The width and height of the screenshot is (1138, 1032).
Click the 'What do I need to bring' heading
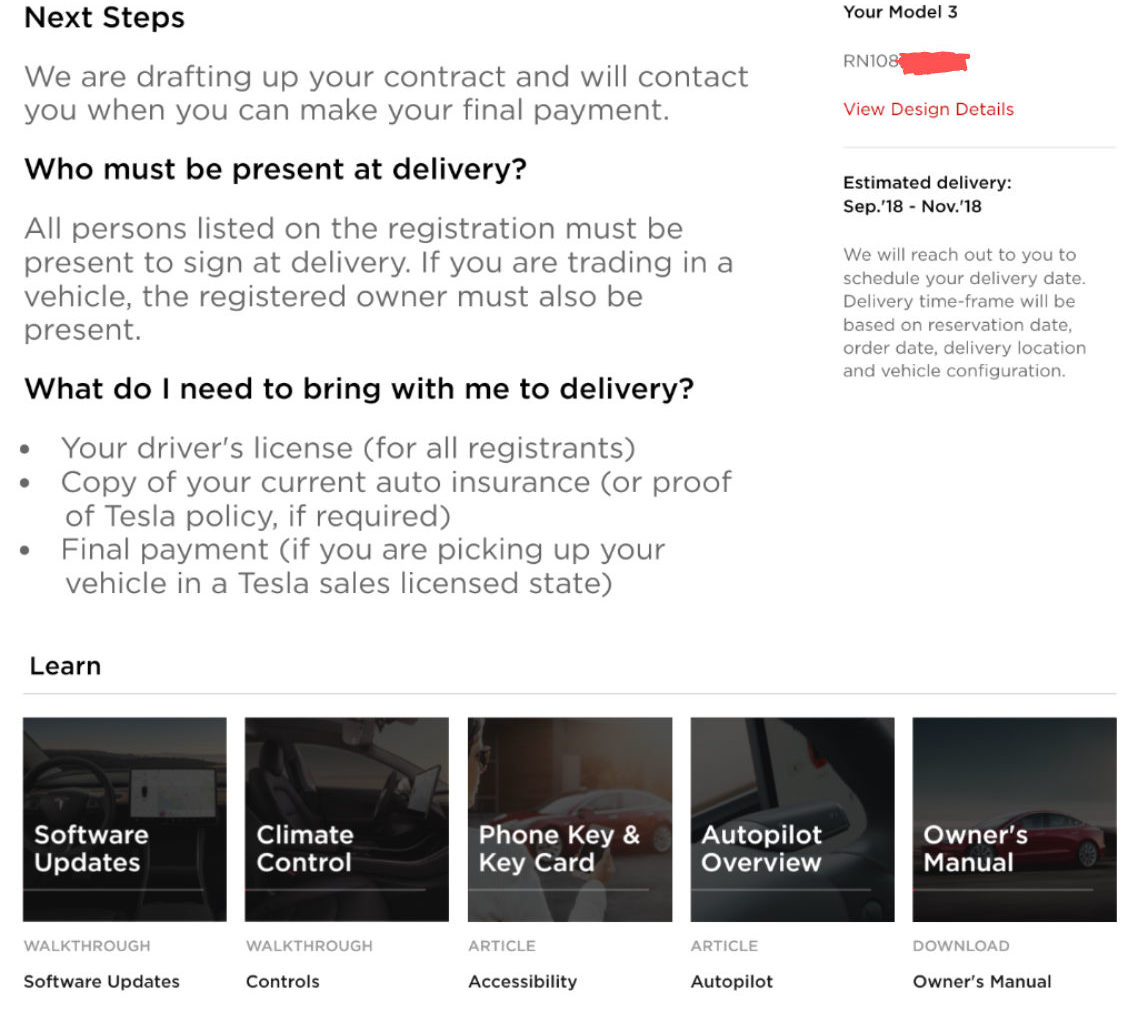pos(359,389)
